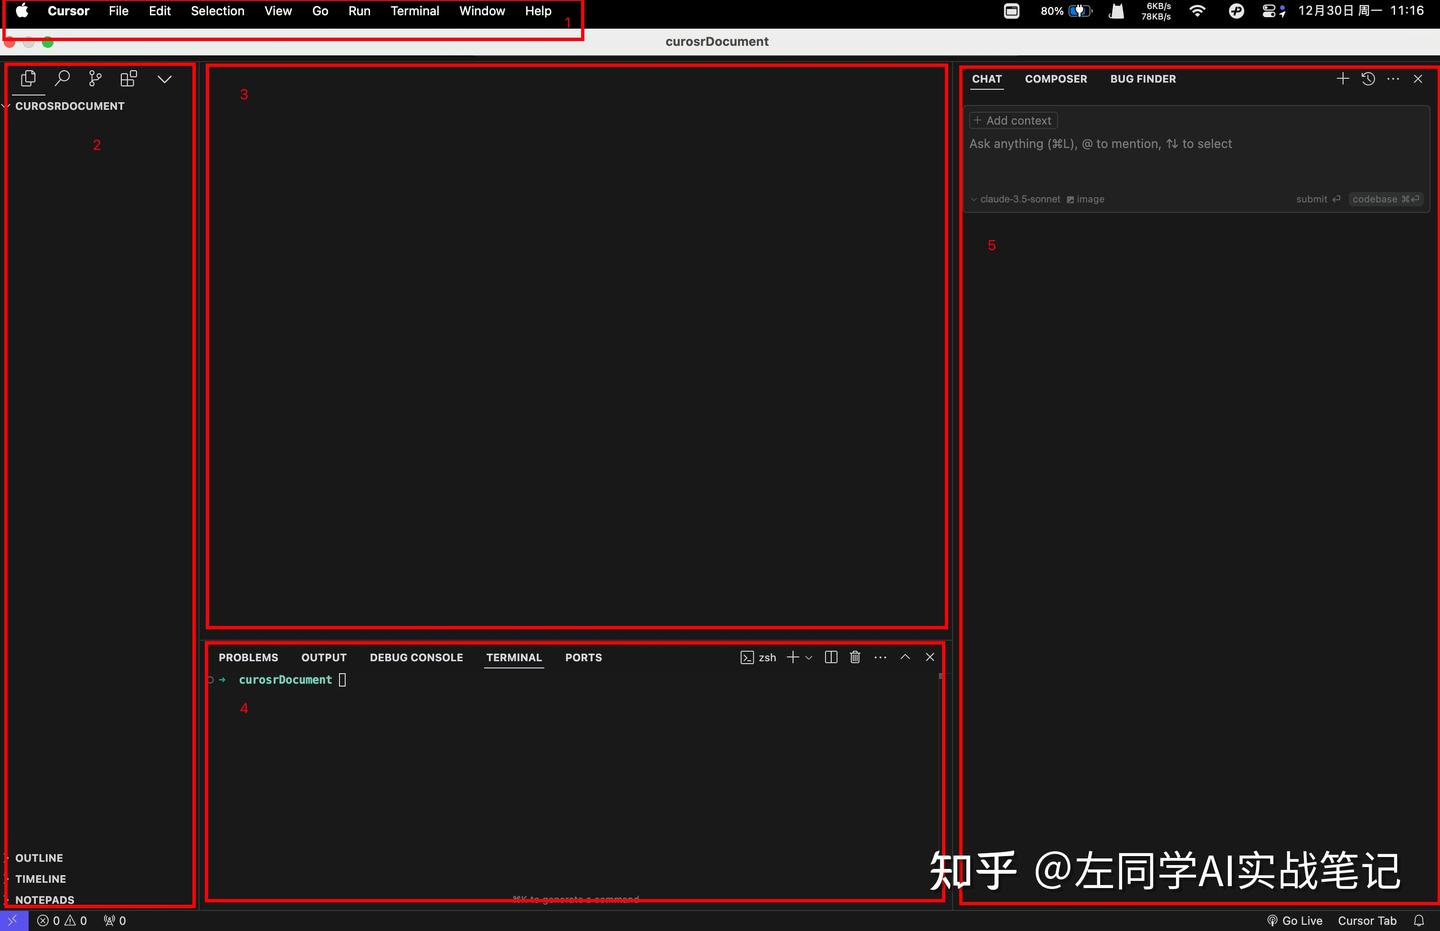Viewport: 1440px width, 931px height.
Task: Click the new chat plus icon
Action: tap(1343, 78)
